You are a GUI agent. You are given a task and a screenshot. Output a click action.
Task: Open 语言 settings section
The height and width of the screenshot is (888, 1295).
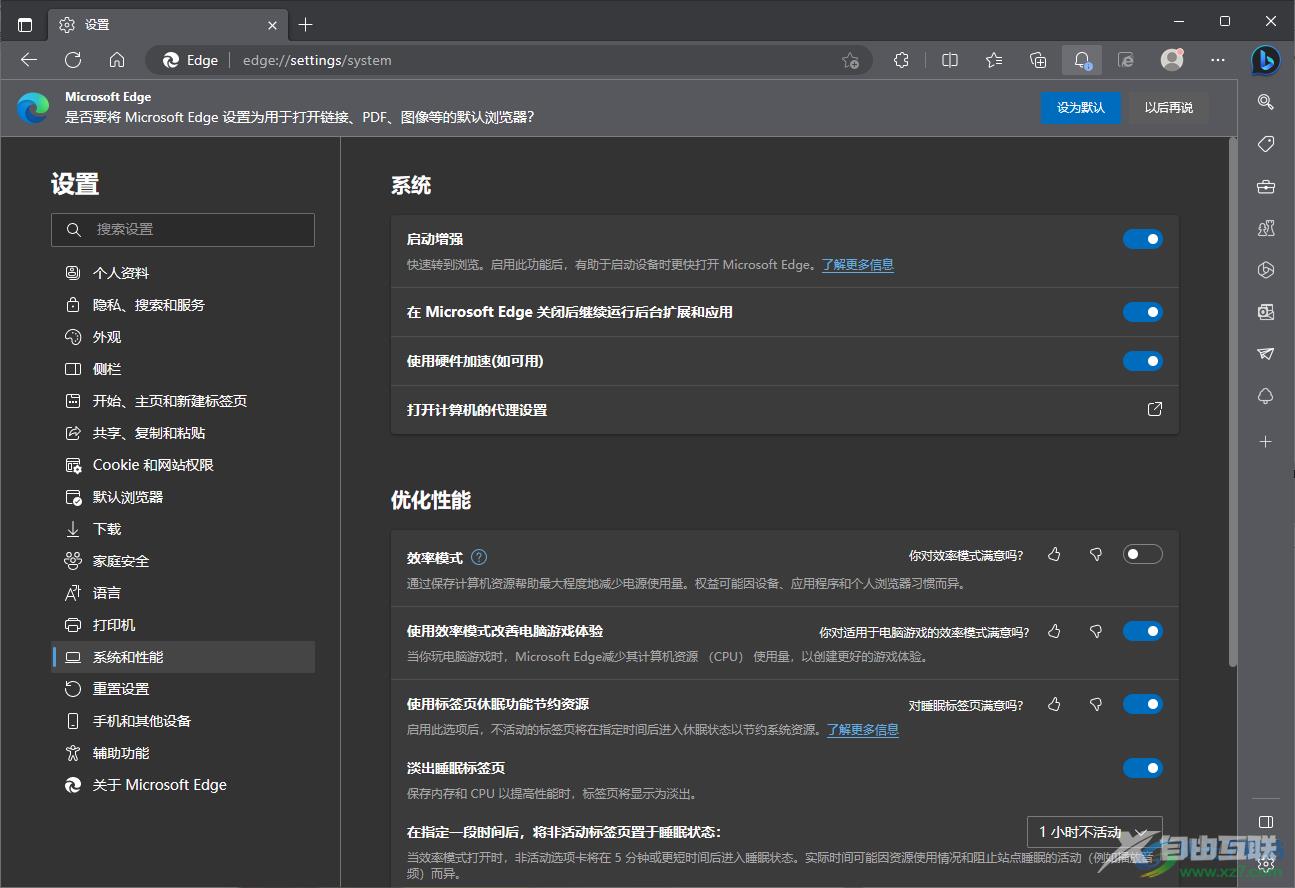pyautogui.click(x=183, y=593)
